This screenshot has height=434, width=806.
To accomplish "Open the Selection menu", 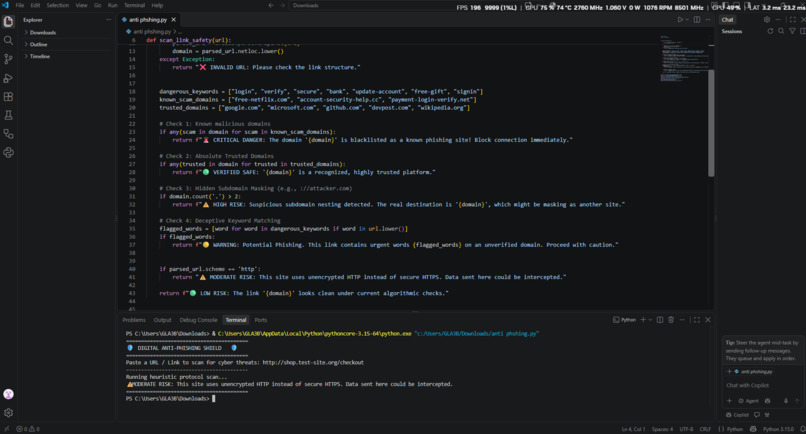I will pos(58,5).
